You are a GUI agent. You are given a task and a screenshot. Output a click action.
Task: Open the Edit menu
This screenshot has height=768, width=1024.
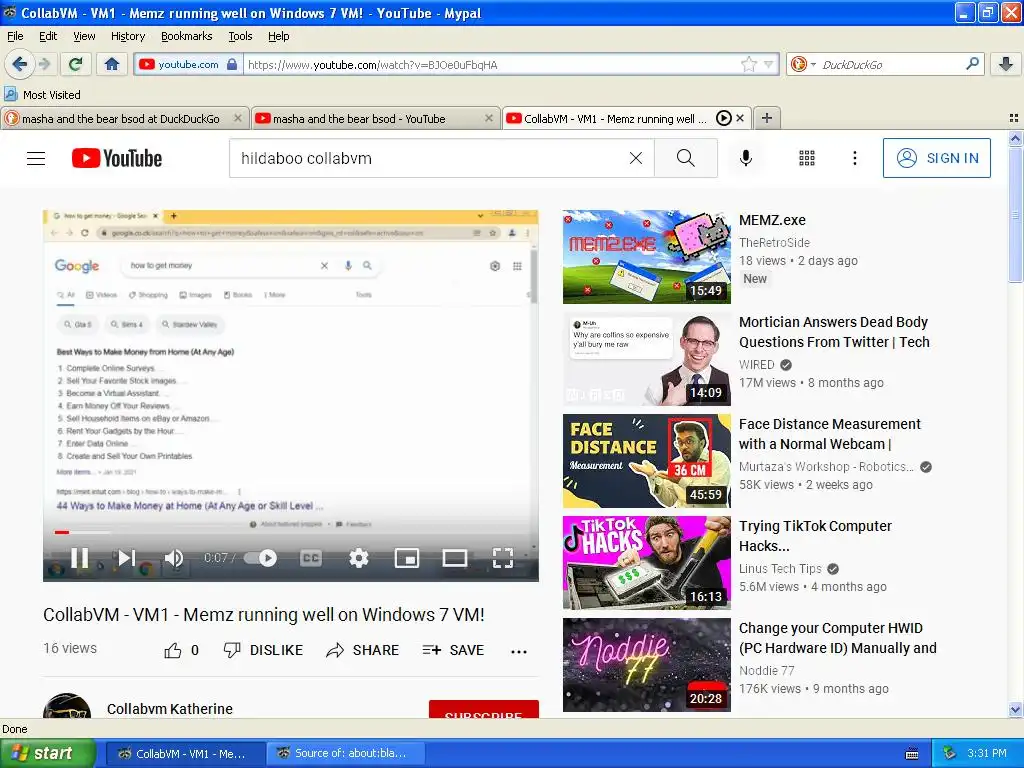pos(48,36)
